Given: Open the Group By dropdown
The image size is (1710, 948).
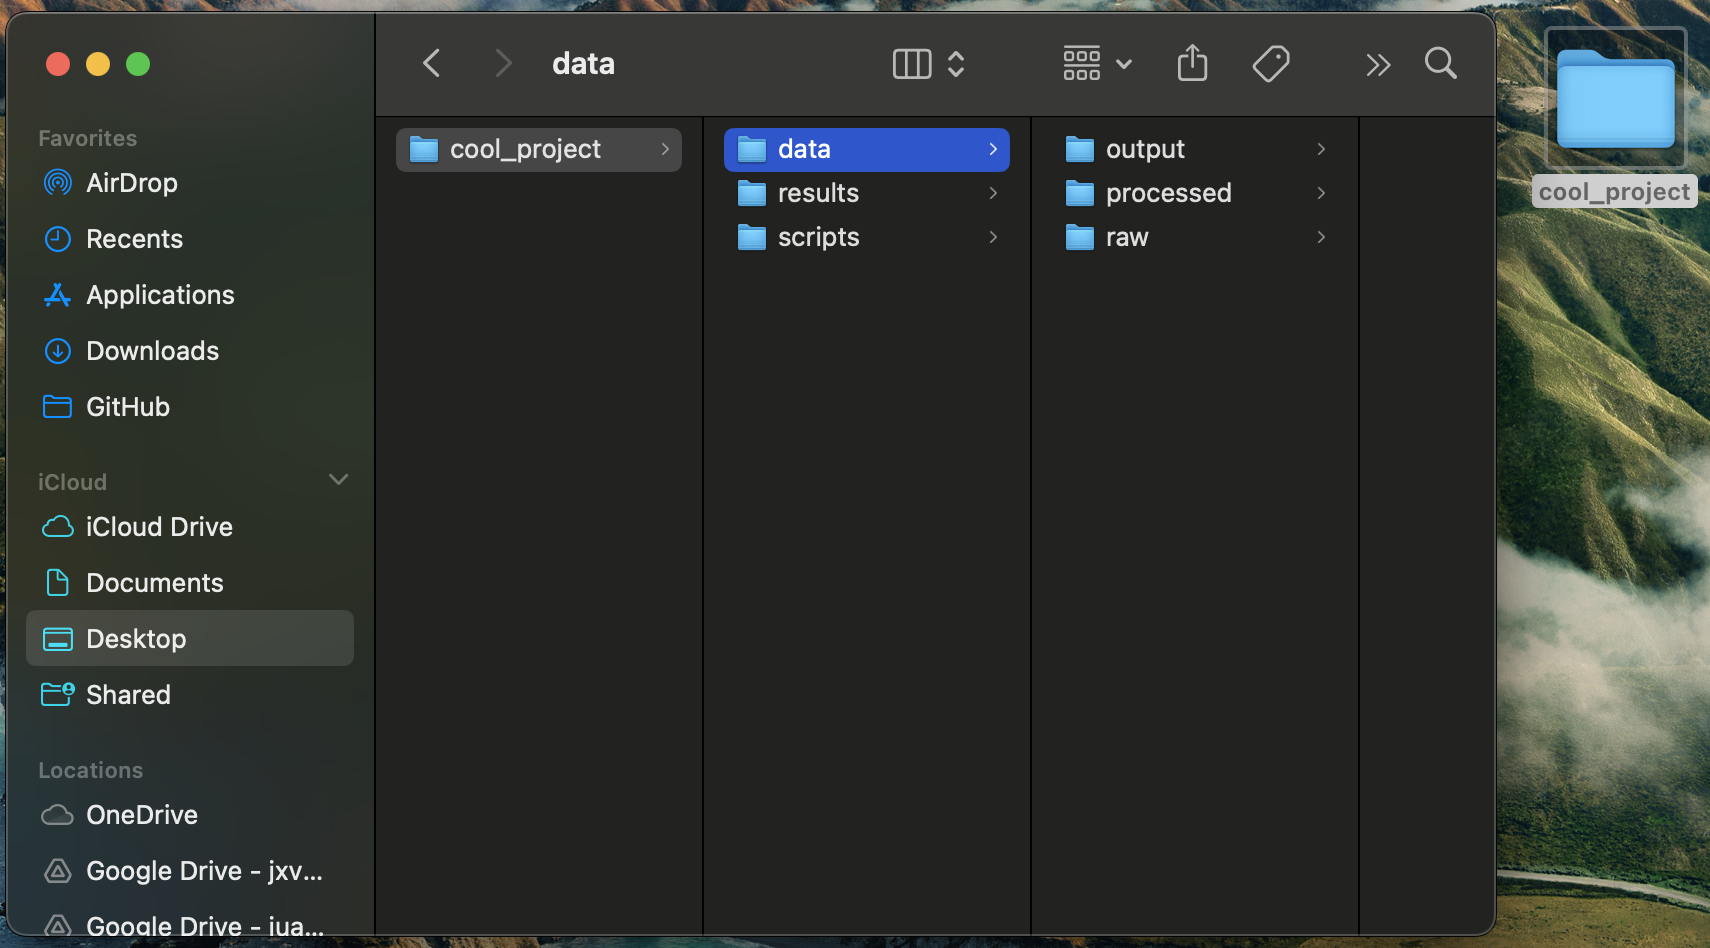Looking at the screenshot, I should click(x=1097, y=64).
